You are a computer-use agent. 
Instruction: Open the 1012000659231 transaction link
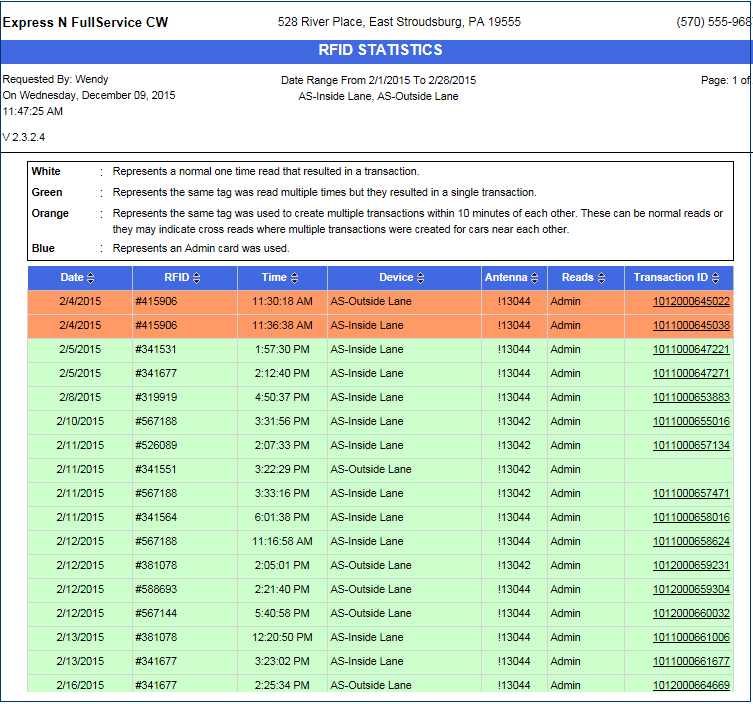click(691, 565)
